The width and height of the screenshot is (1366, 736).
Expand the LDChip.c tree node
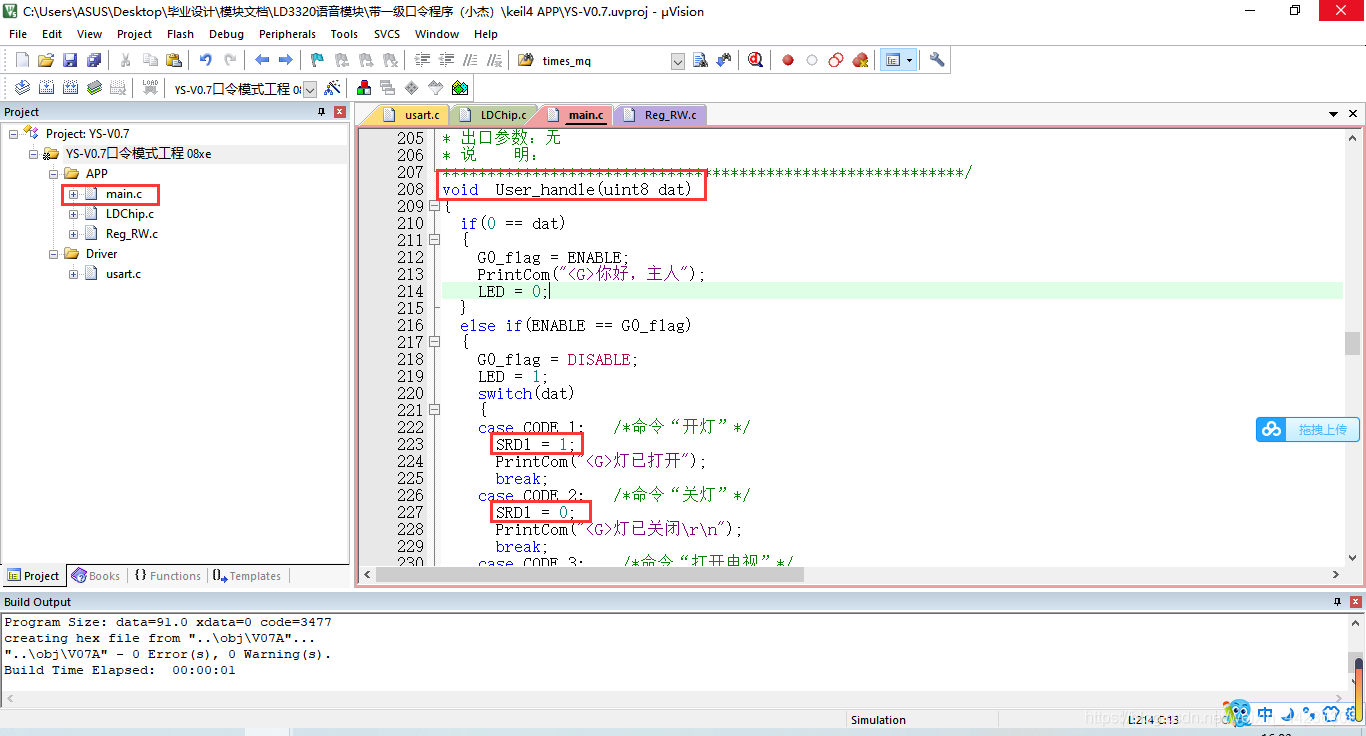pos(73,214)
